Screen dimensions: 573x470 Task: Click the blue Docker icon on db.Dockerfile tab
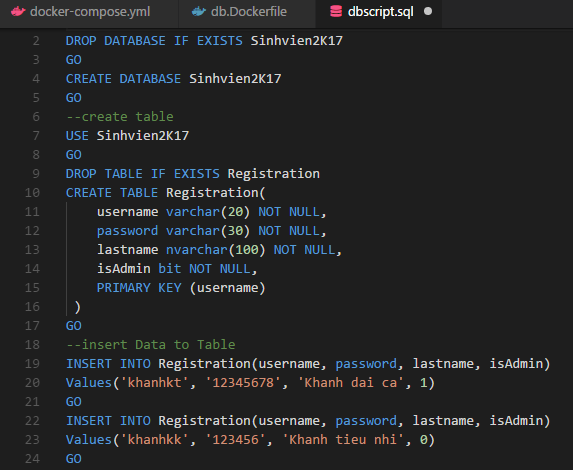199,12
